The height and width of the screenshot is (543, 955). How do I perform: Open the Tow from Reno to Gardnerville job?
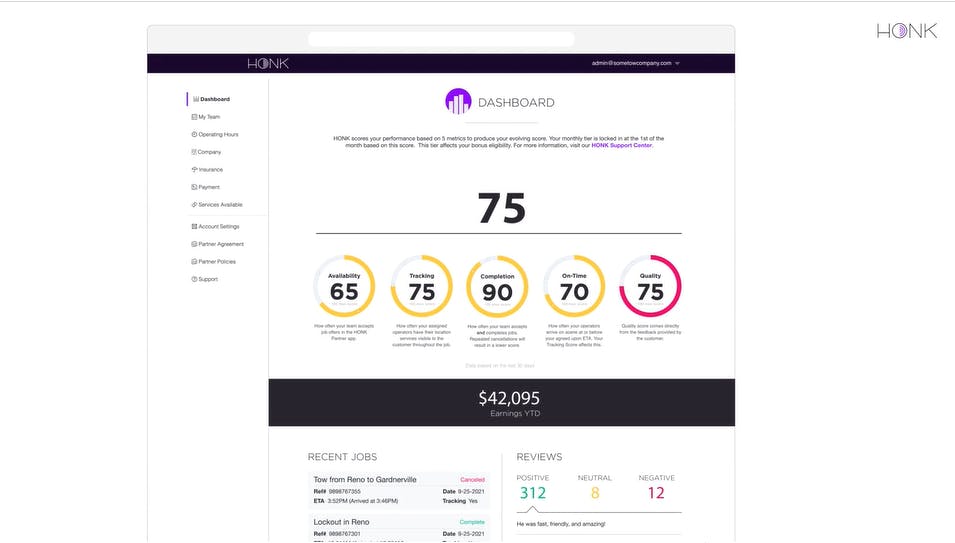coord(365,480)
